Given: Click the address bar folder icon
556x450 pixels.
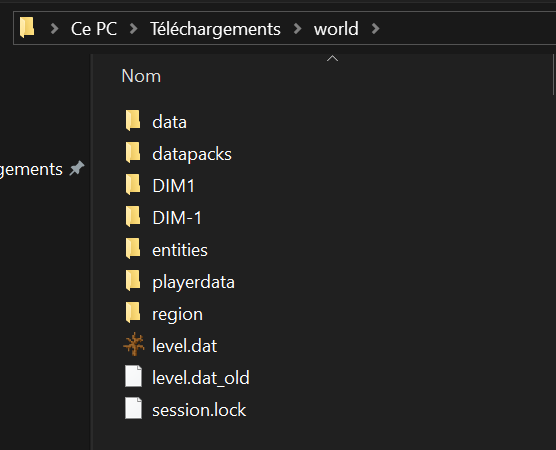Looking at the screenshot, I should [x=27, y=27].
